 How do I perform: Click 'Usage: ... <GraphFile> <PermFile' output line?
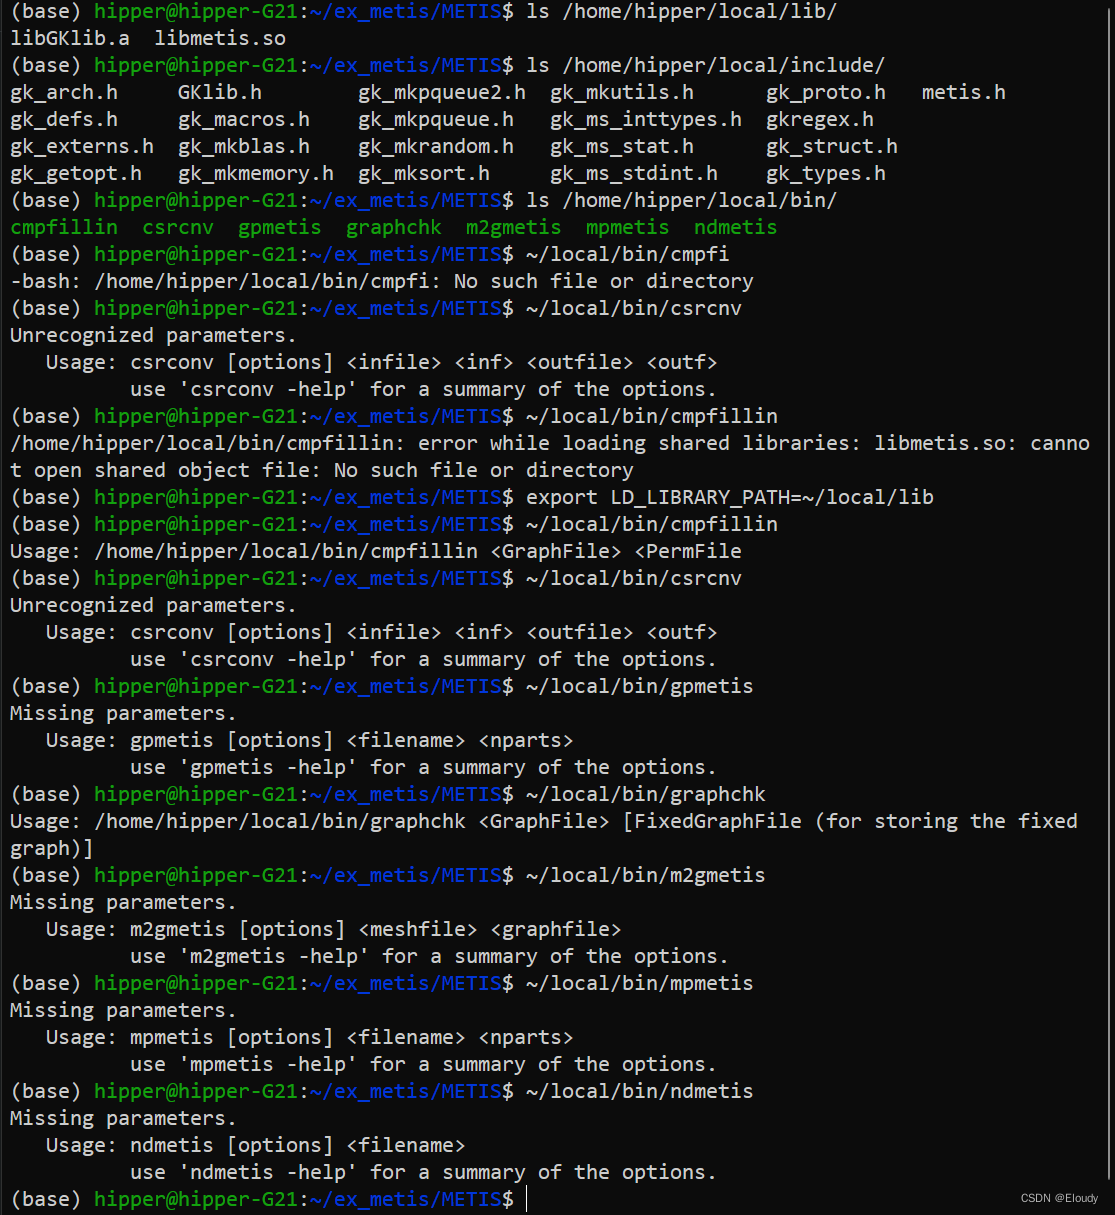point(376,551)
